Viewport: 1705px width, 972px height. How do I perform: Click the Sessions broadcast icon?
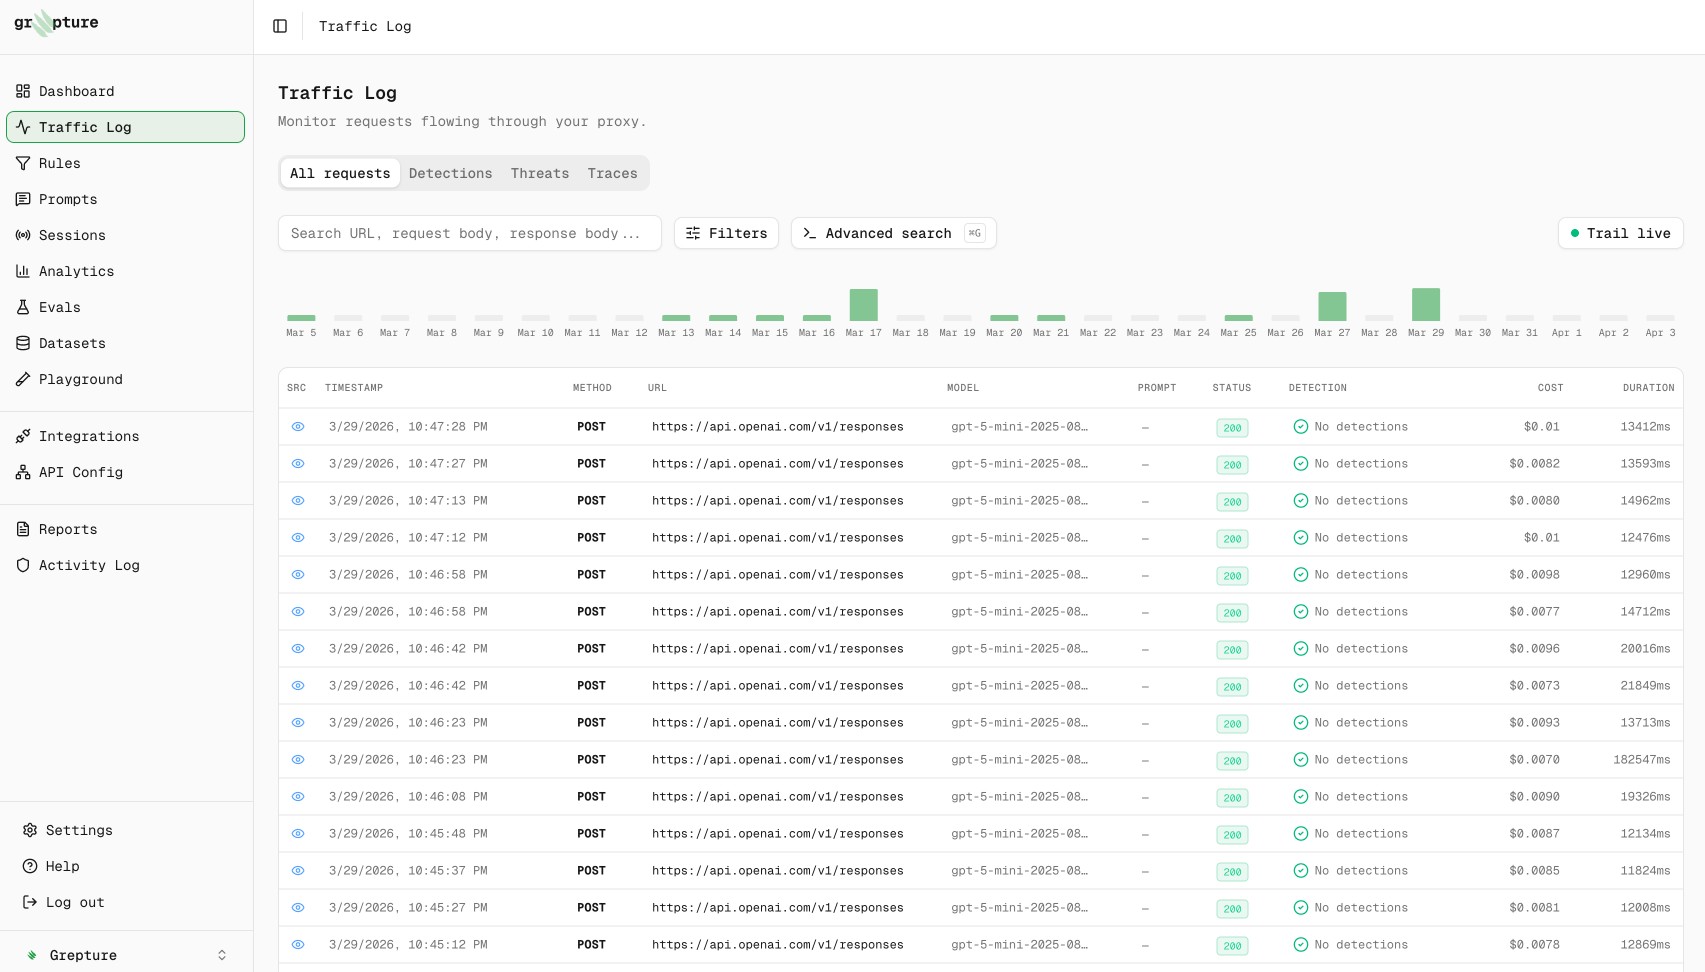(x=23, y=235)
